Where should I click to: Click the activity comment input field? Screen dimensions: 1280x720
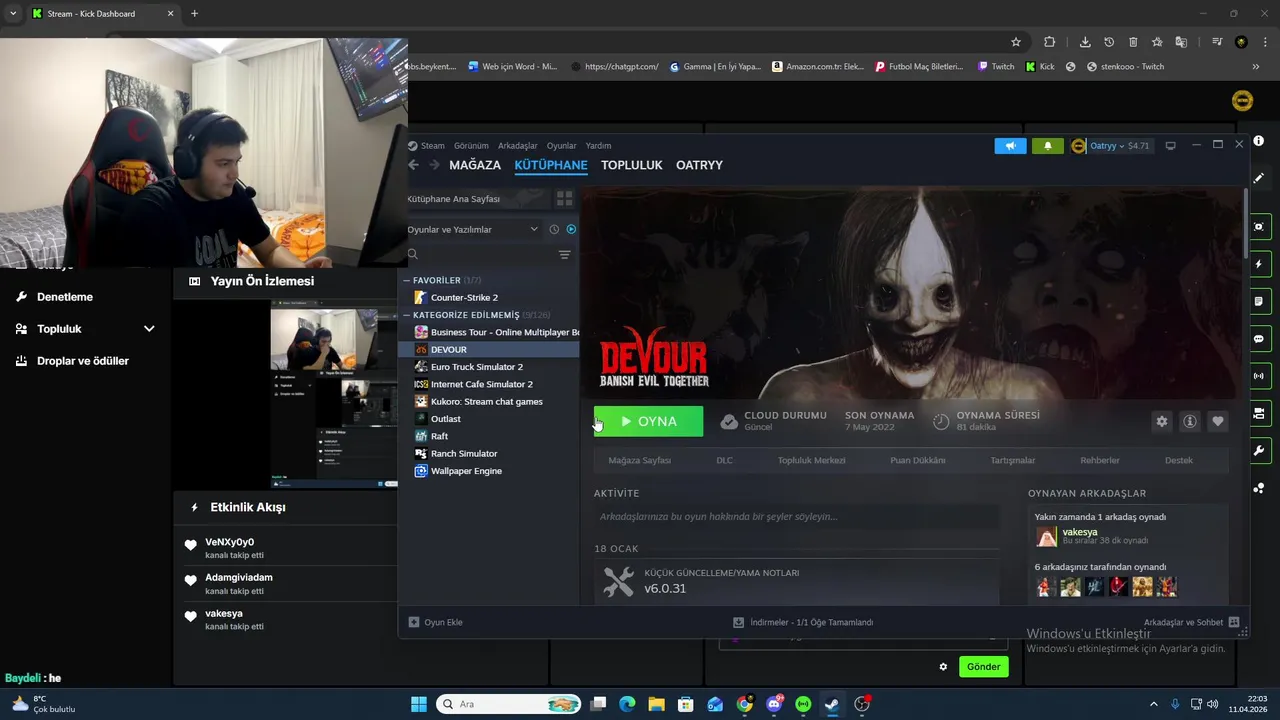pyautogui.click(x=796, y=517)
